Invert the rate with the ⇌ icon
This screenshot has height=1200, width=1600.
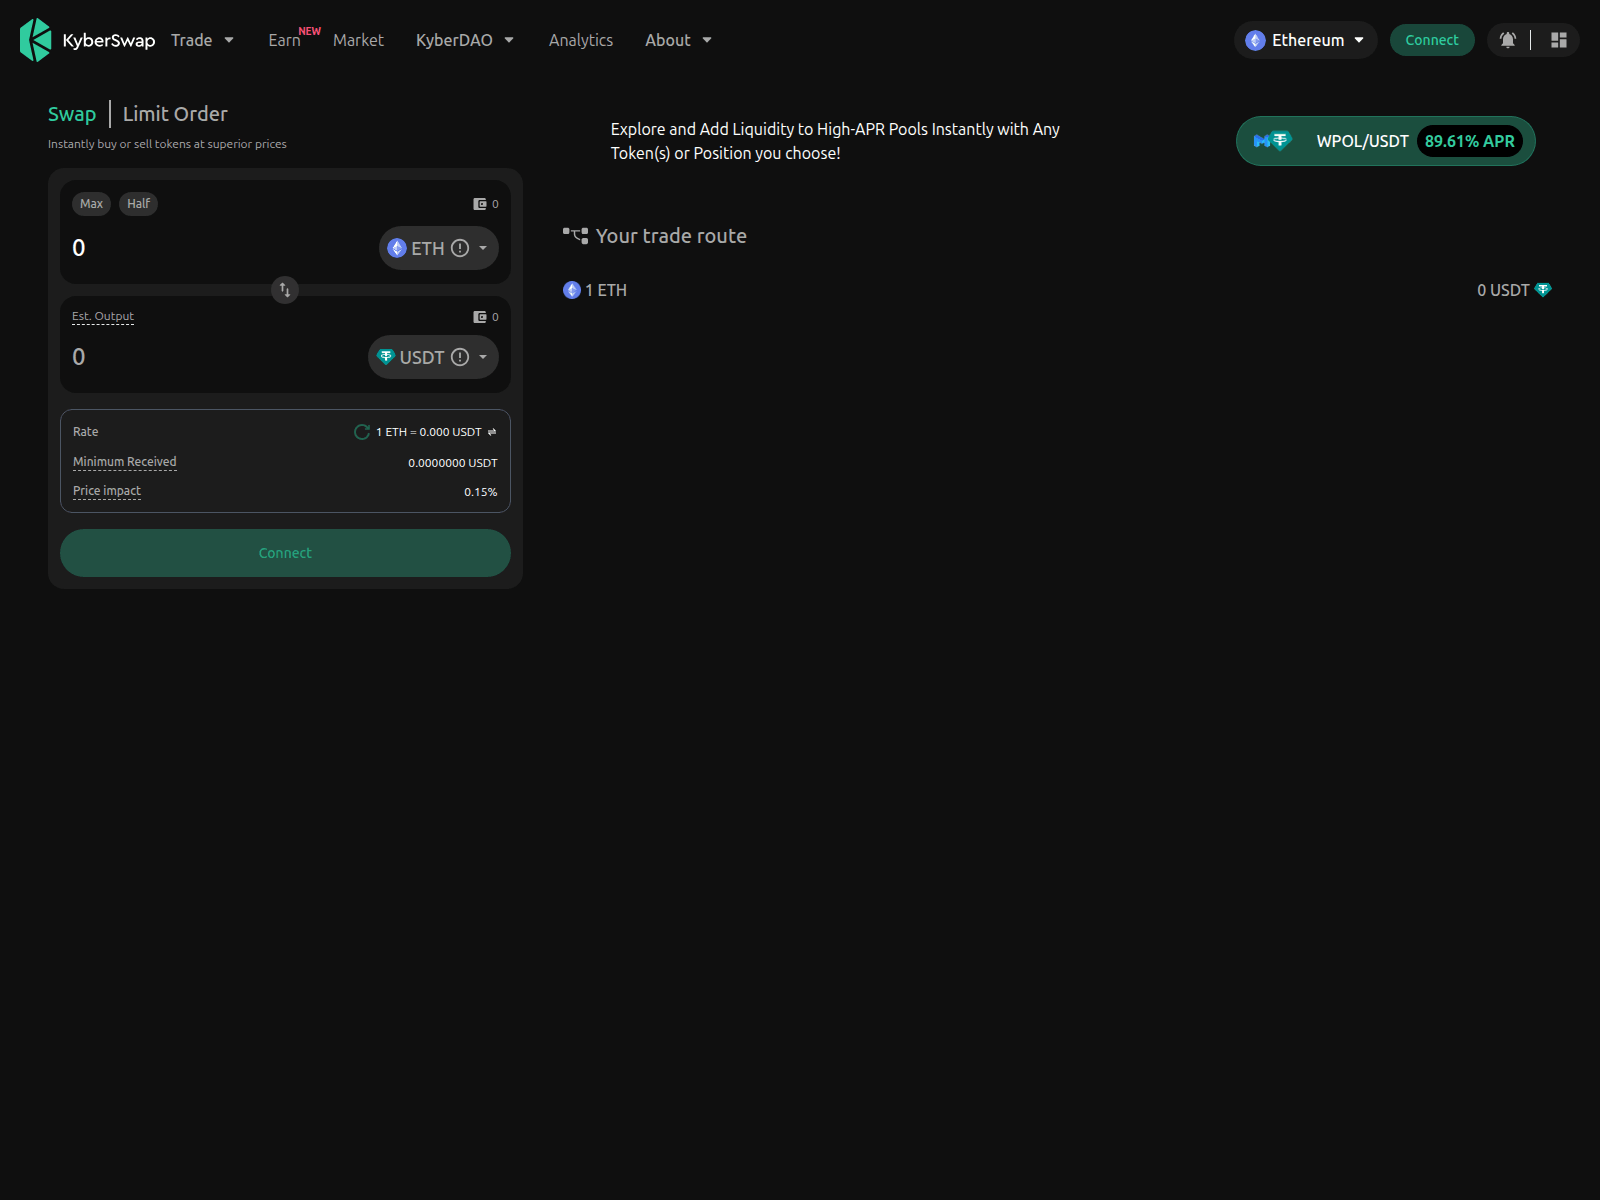(x=492, y=432)
